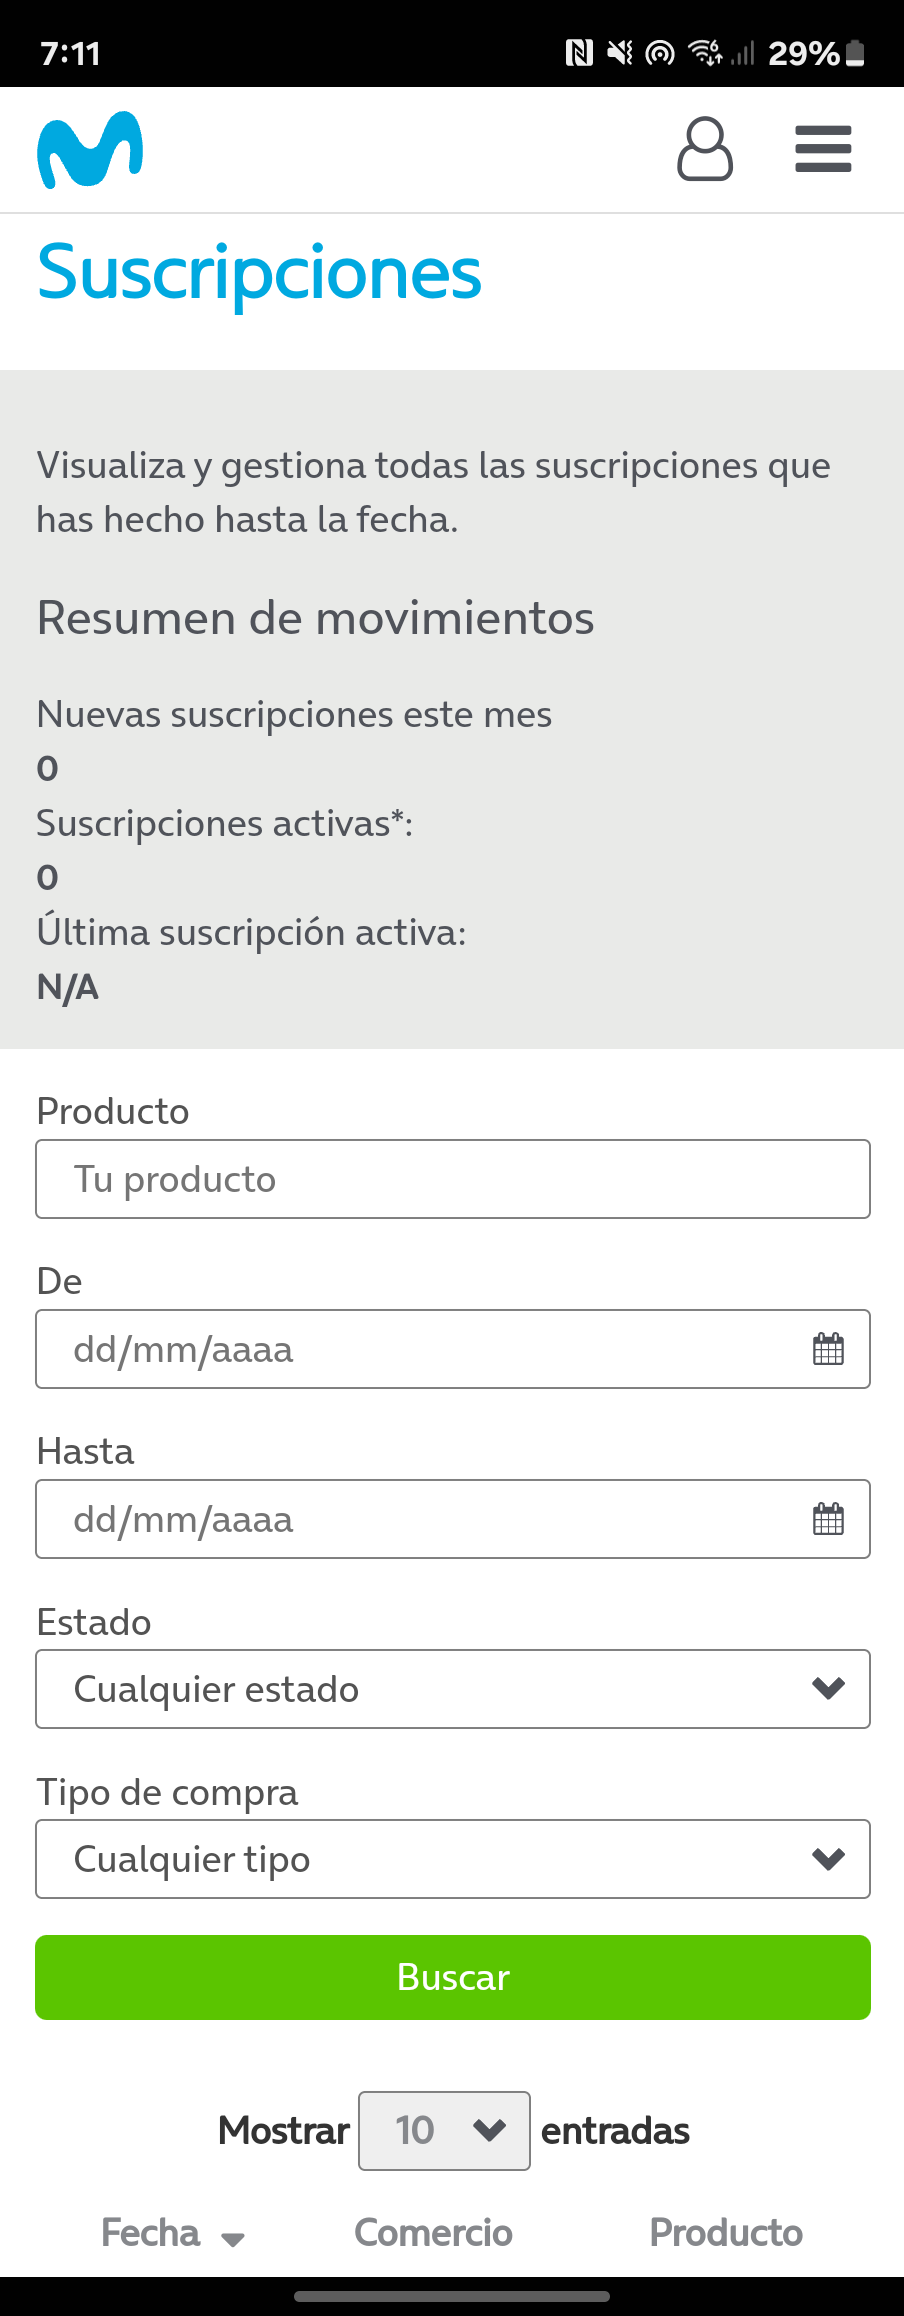Tap the Wi-Fi signal status icon
The image size is (904, 2316).
(706, 53)
